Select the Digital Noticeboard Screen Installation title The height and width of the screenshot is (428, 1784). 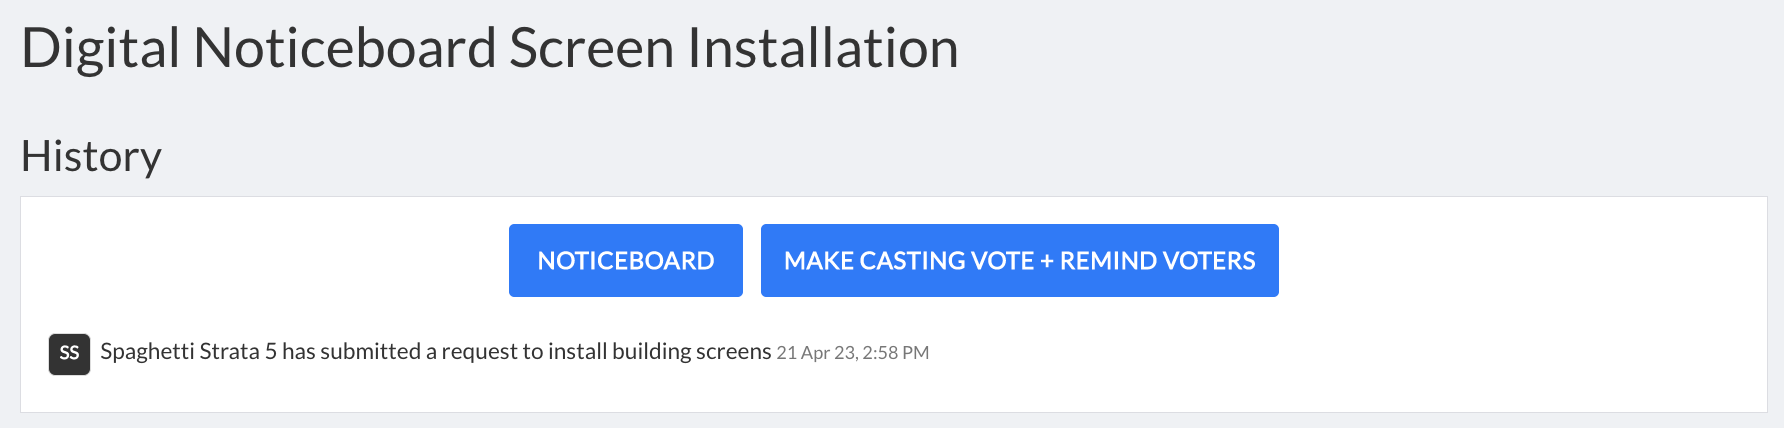(490, 49)
